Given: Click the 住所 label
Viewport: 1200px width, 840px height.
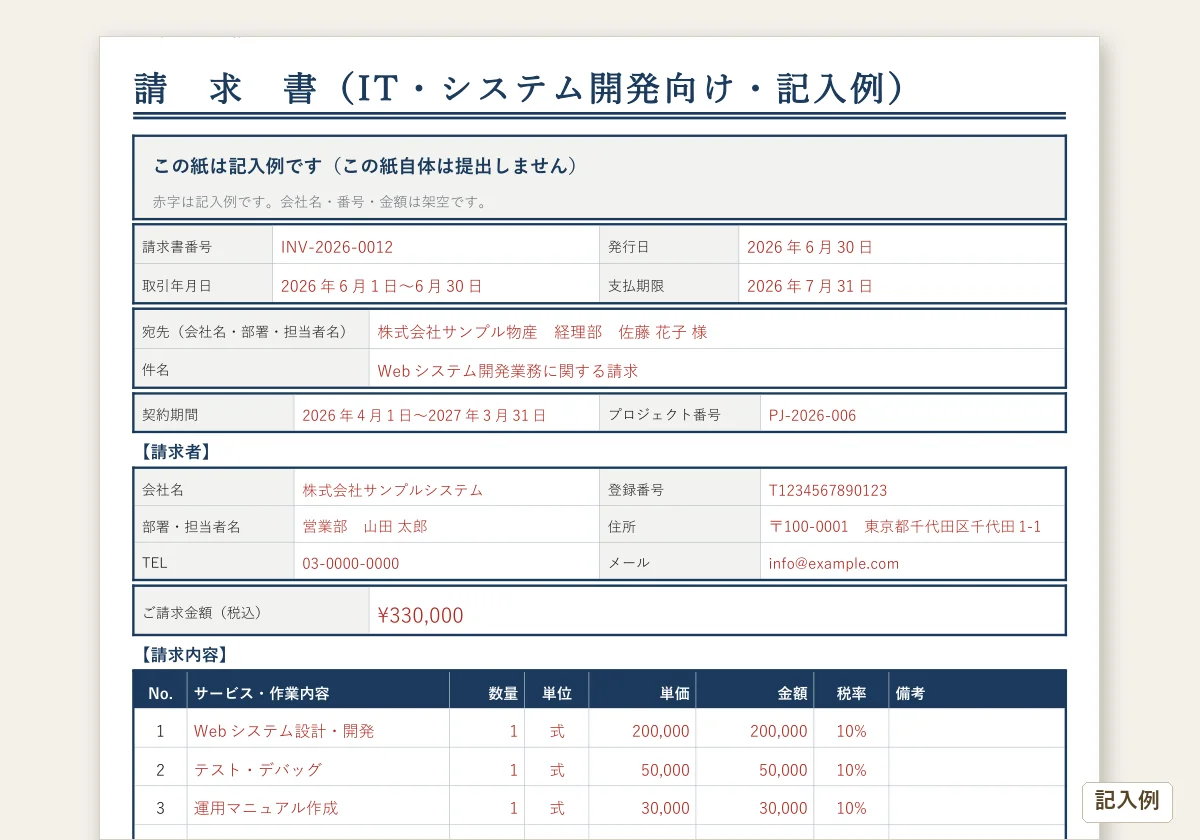Looking at the screenshot, I should [622, 526].
